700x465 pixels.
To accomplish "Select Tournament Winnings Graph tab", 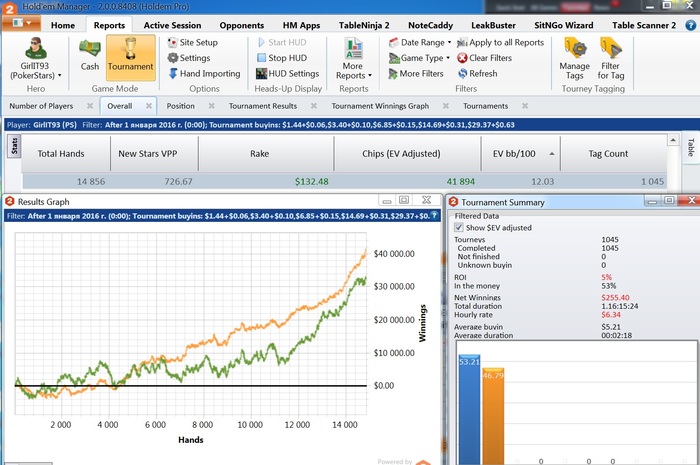I will tap(380, 106).
